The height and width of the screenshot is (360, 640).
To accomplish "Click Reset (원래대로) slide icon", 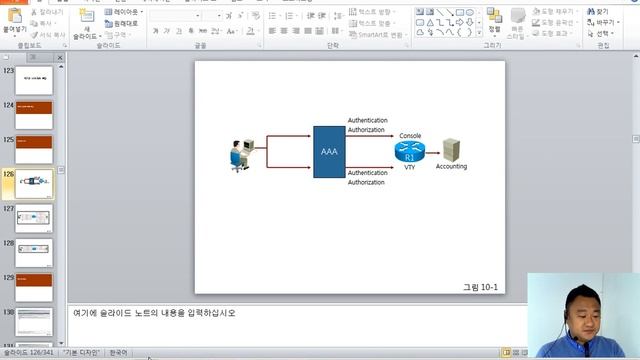I will coord(109,24).
